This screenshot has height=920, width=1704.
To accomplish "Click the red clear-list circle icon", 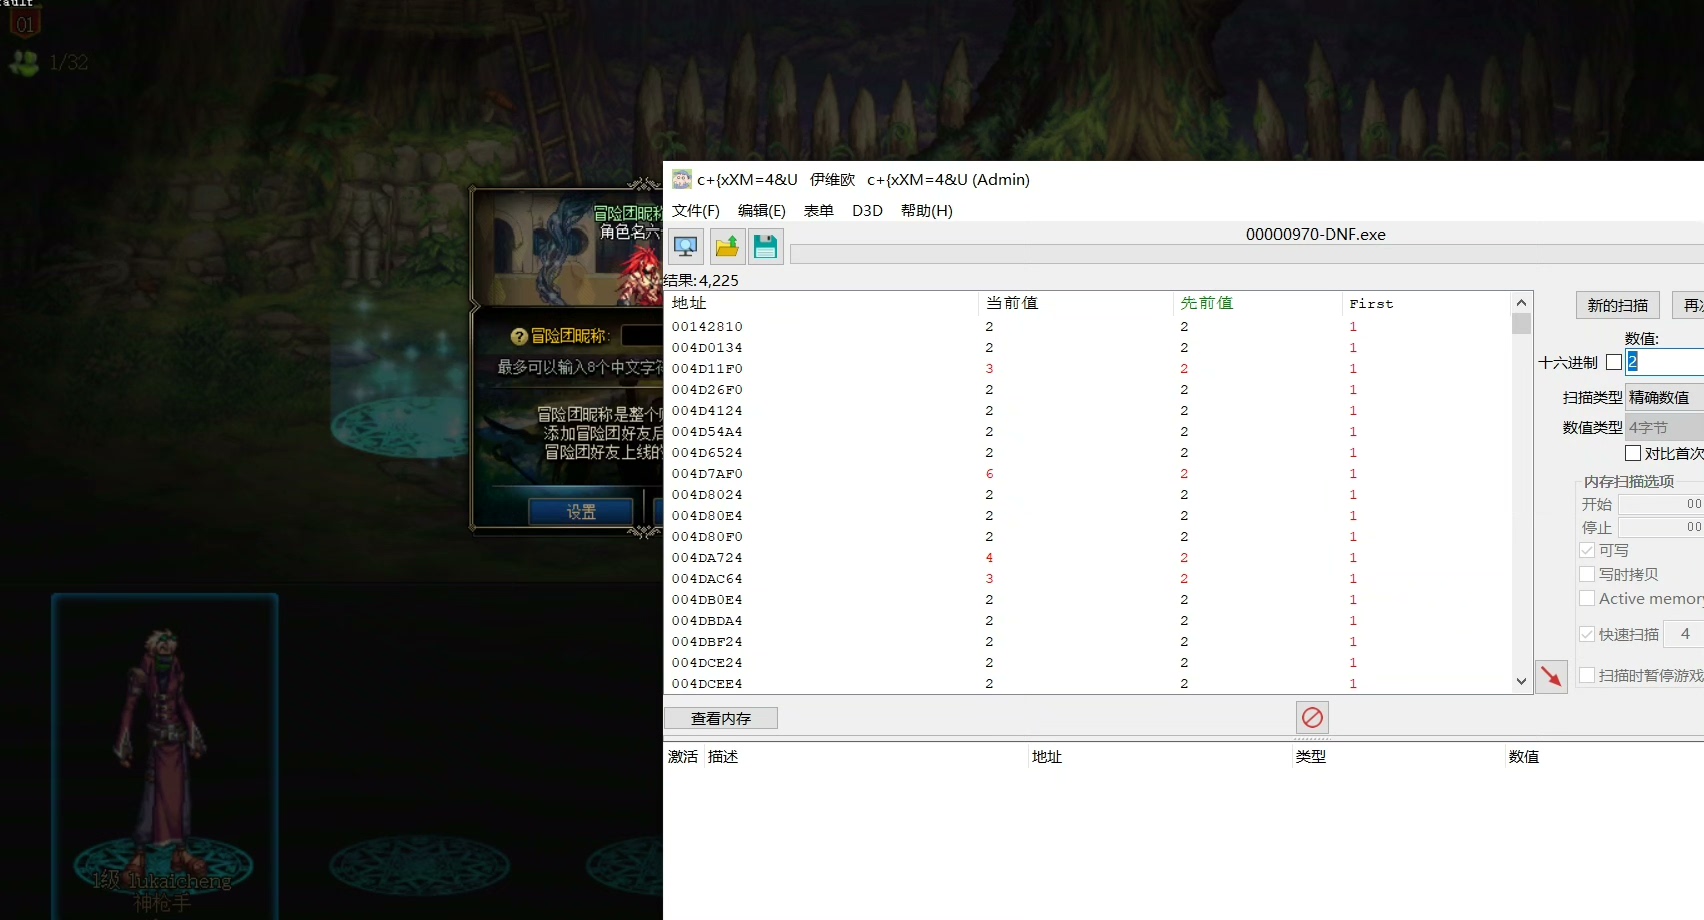I will pyautogui.click(x=1312, y=718).
